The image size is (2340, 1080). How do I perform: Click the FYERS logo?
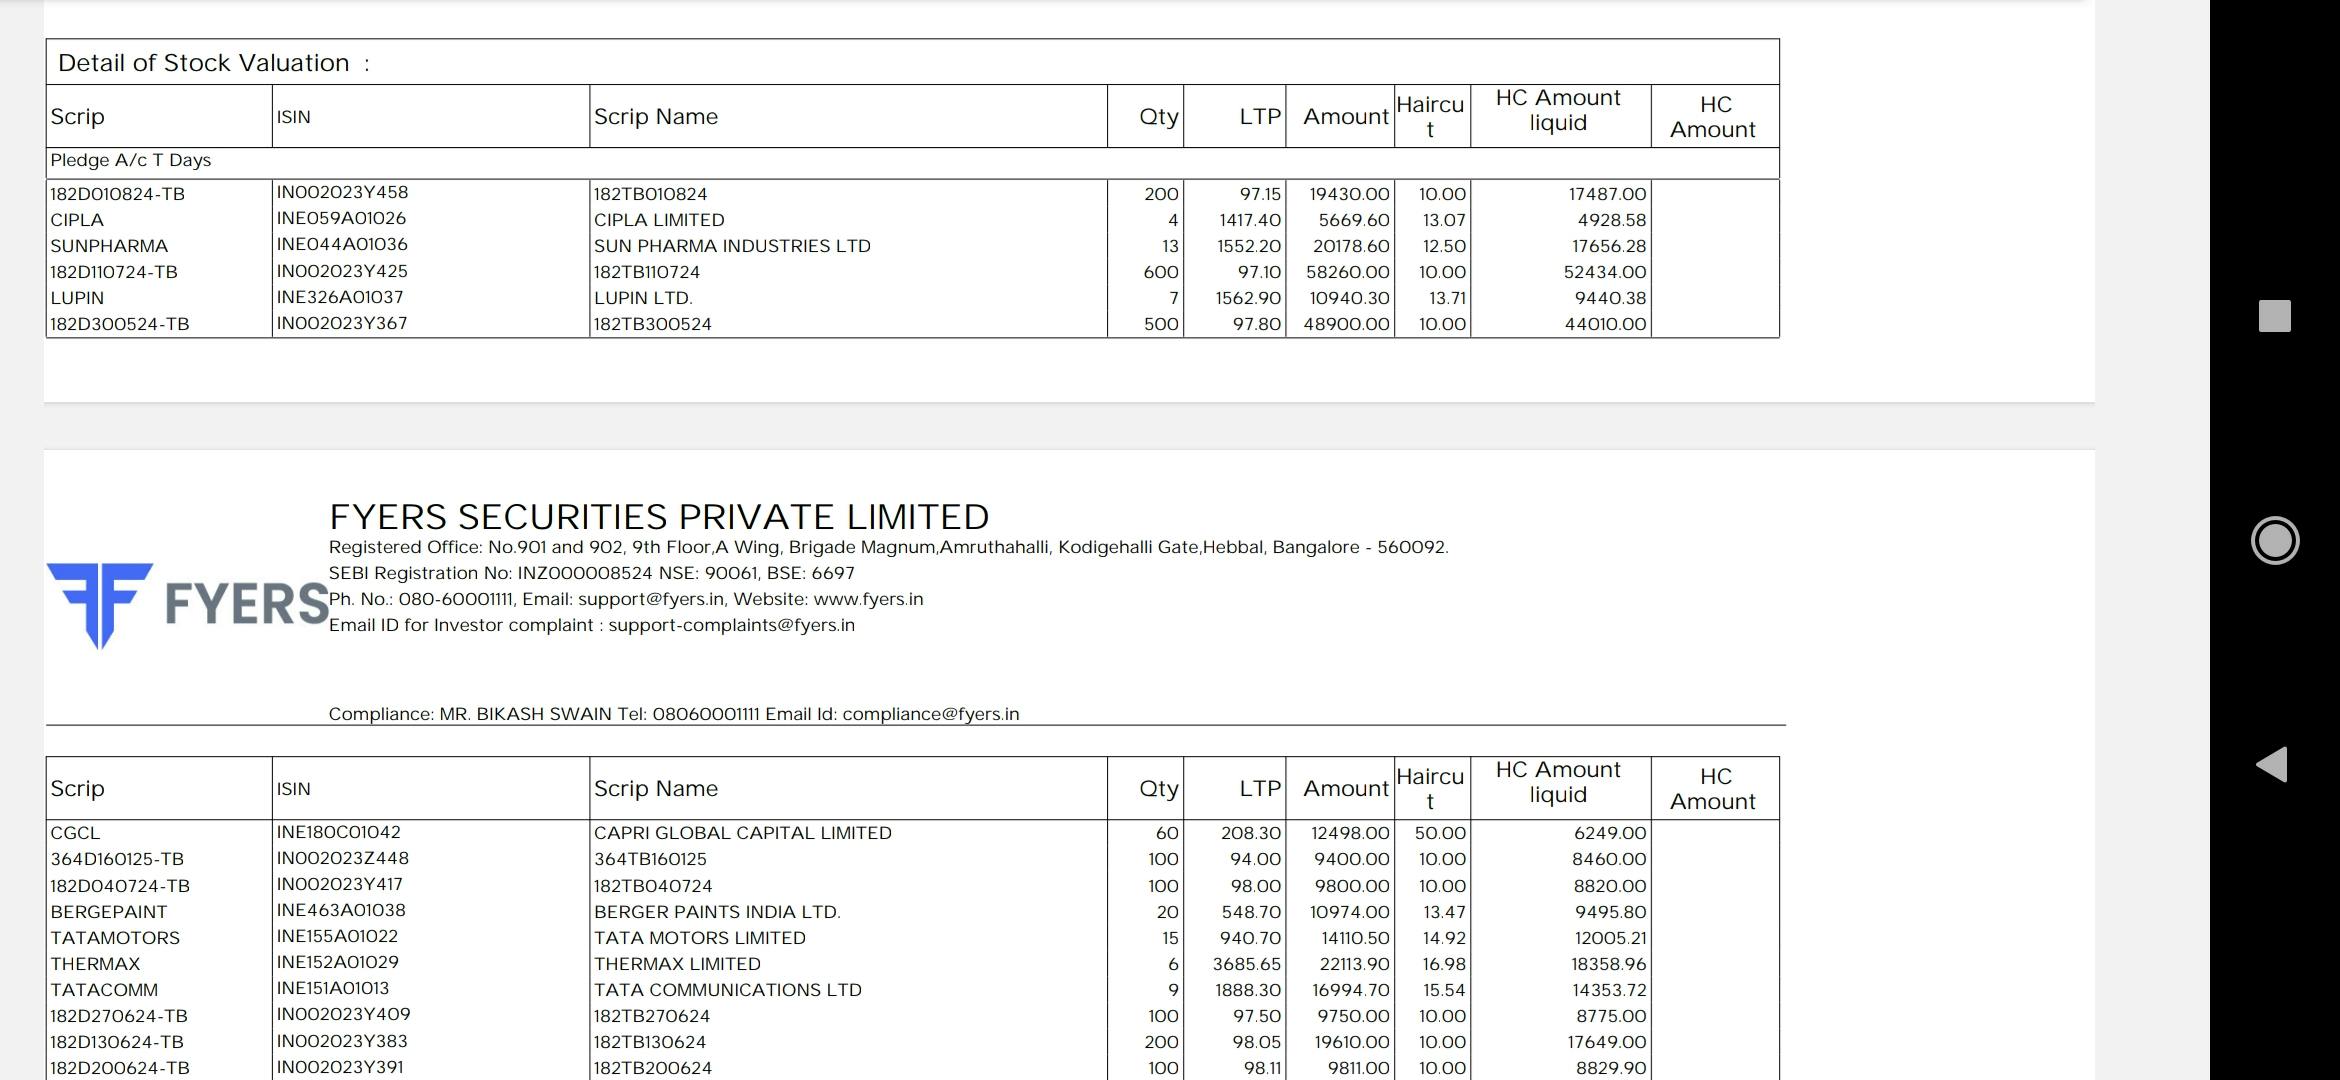point(187,603)
